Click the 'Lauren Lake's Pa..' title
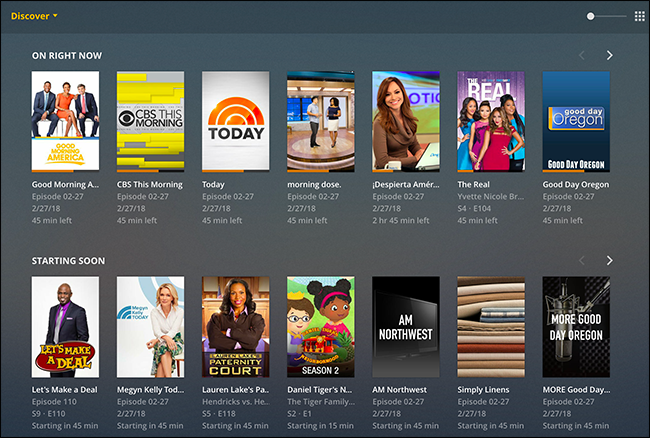Viewport: 650px width, 438px height. [235, 390]
